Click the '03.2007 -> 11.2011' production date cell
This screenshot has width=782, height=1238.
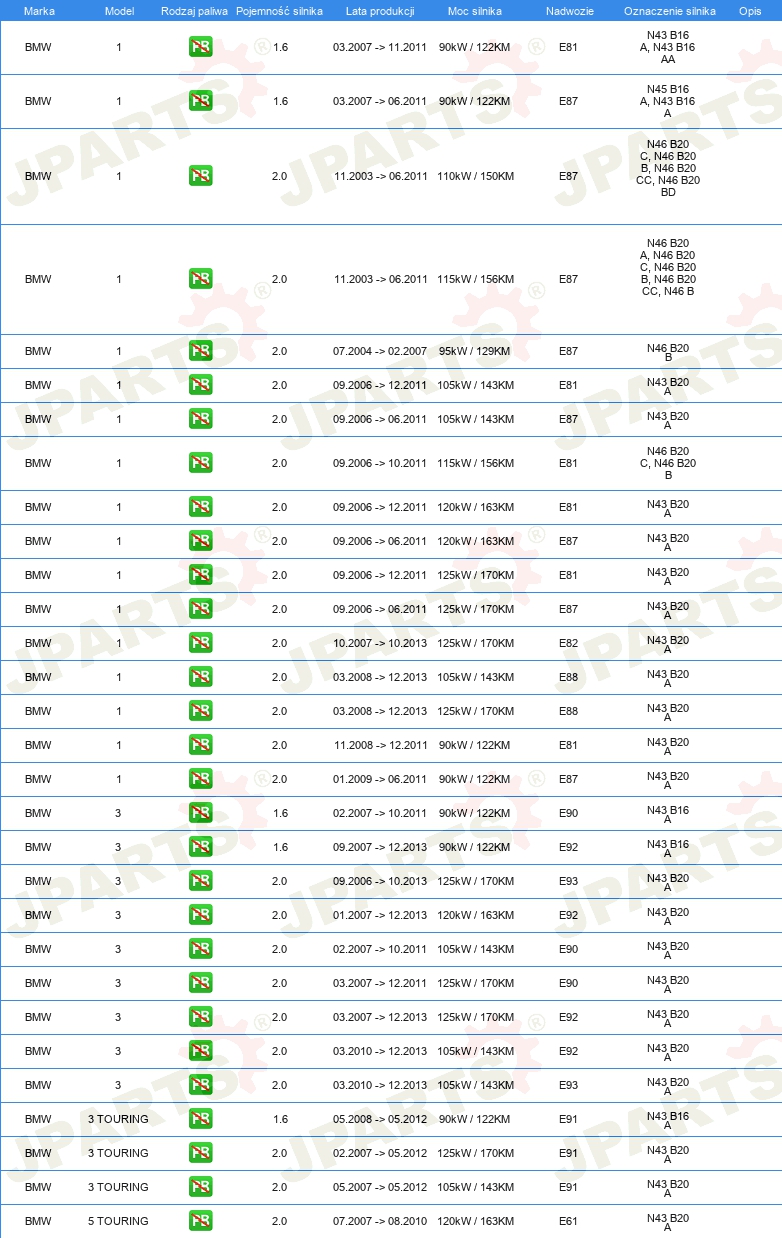click(x=380, y=47)
